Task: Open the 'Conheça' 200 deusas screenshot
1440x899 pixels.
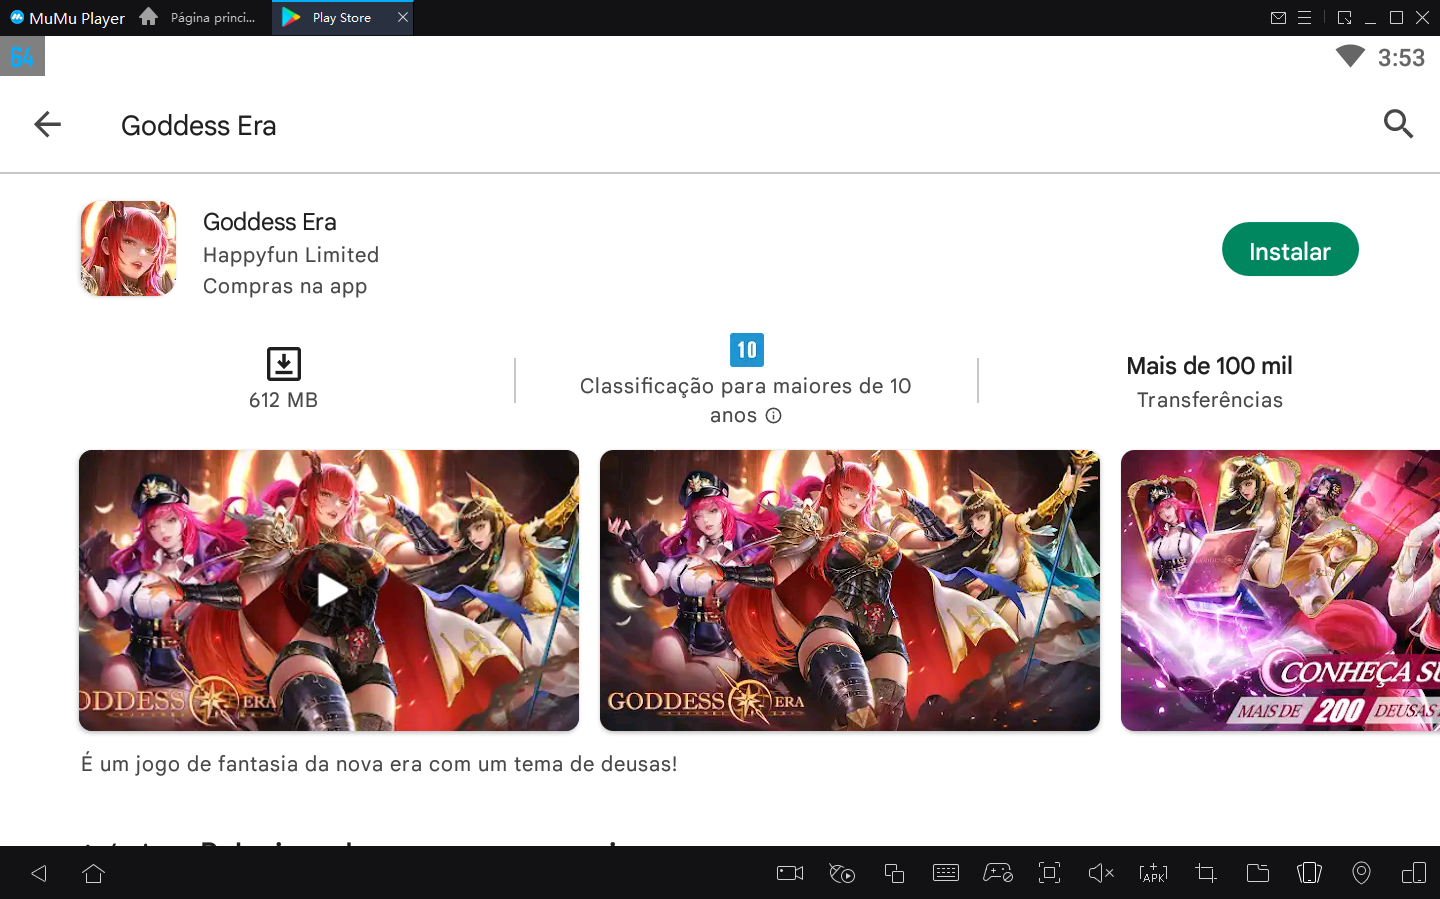Action: (1280, 590)
